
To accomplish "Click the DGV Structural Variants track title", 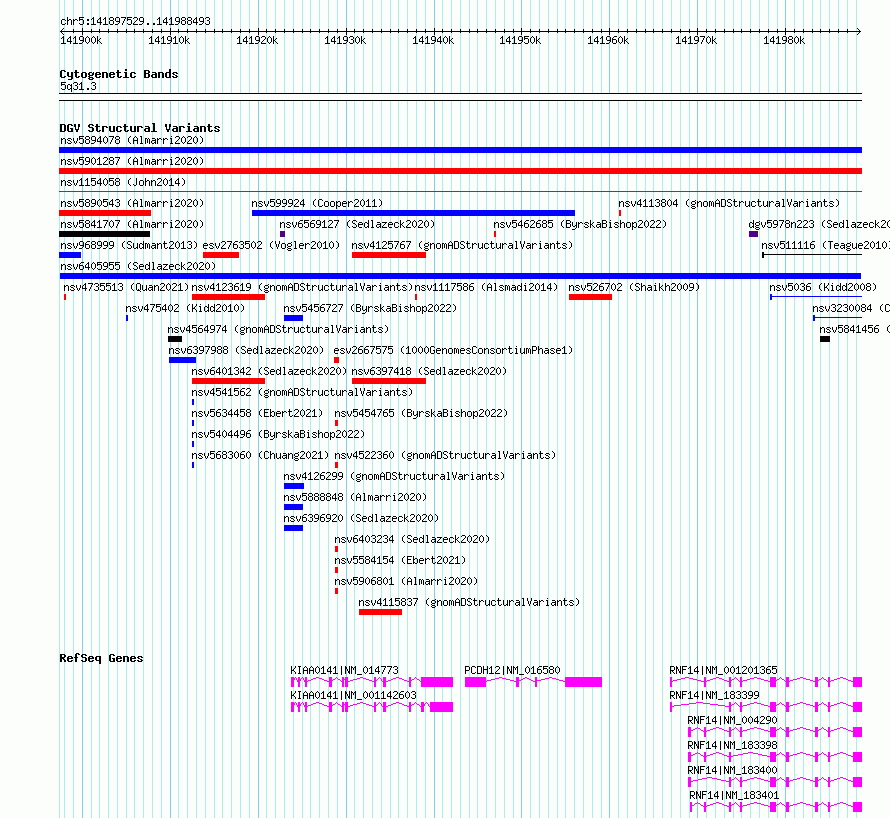I will 140,128.
